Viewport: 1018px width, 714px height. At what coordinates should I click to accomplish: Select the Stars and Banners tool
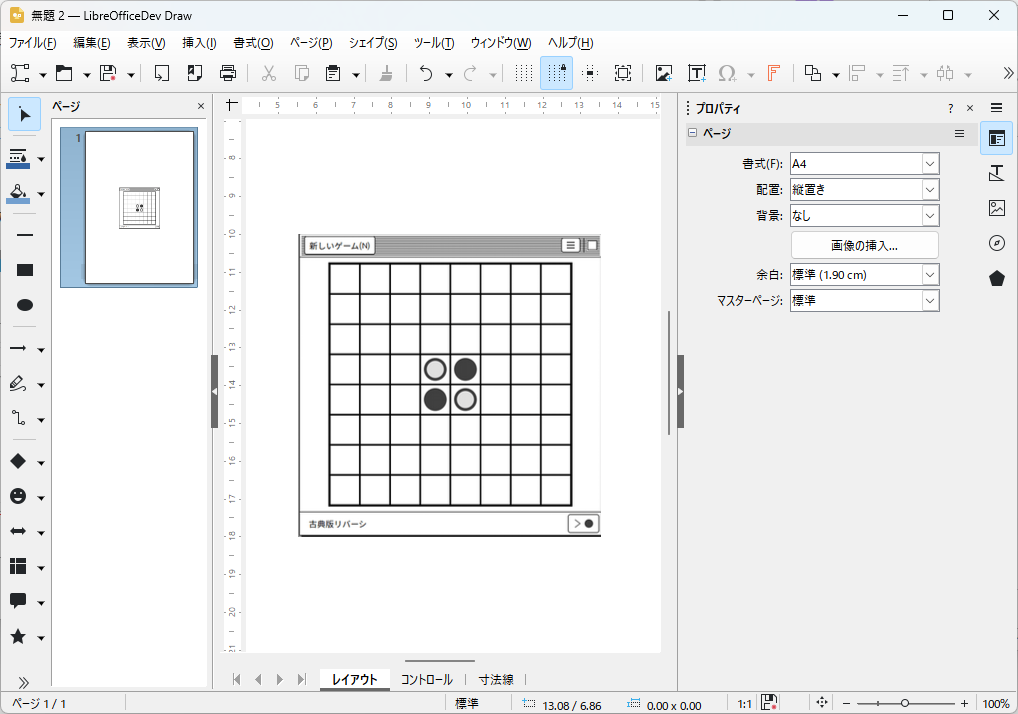click(18, 637)
